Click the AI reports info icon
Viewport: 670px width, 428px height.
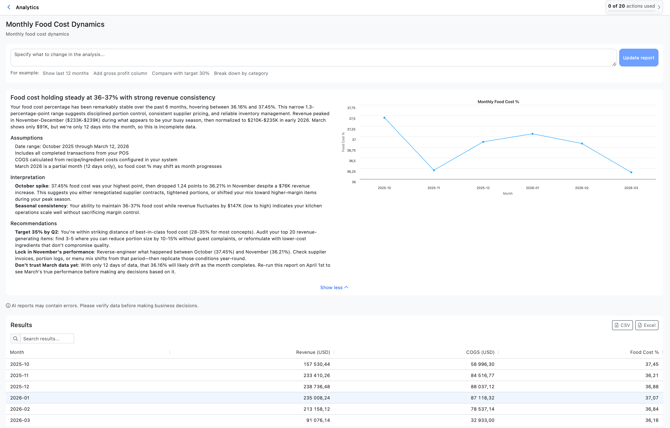pos(9,306)
